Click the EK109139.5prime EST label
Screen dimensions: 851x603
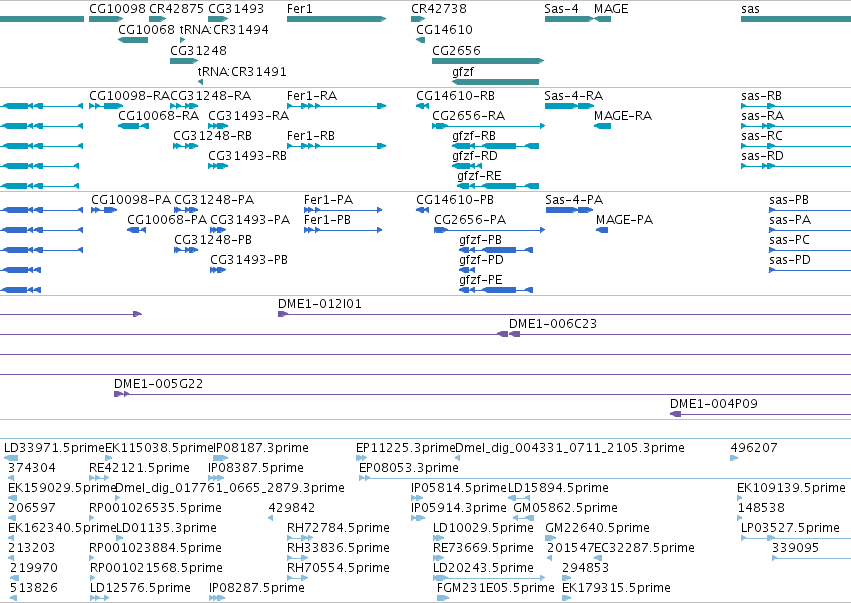791,488
